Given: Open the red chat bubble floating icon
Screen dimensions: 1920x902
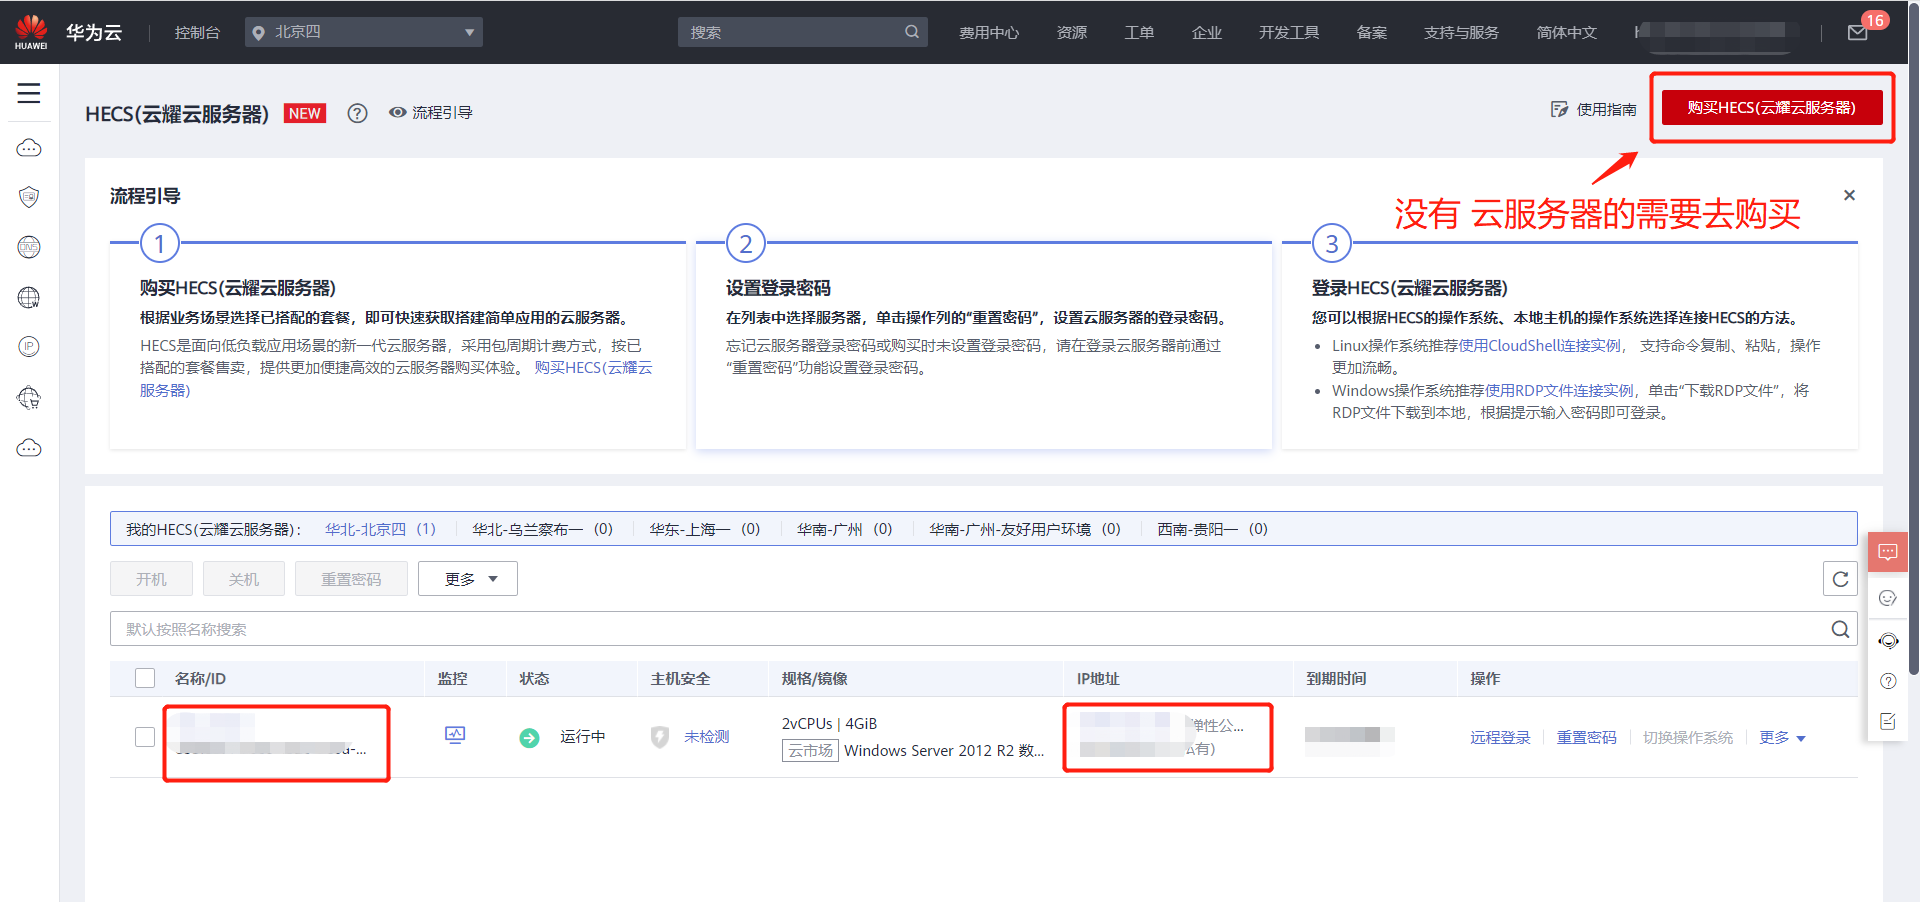Looking at the screenshot, I should [1888, 552].
